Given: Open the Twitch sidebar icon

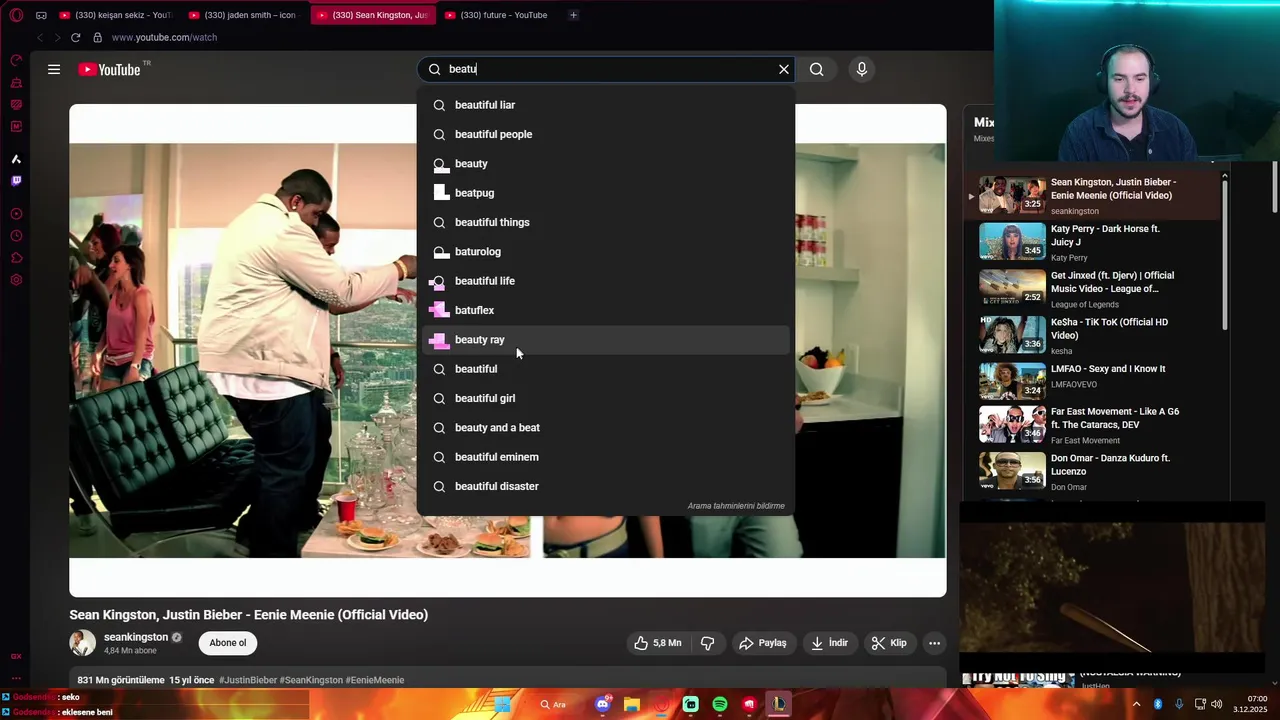Looking at the screenshot, I should 16,181.
